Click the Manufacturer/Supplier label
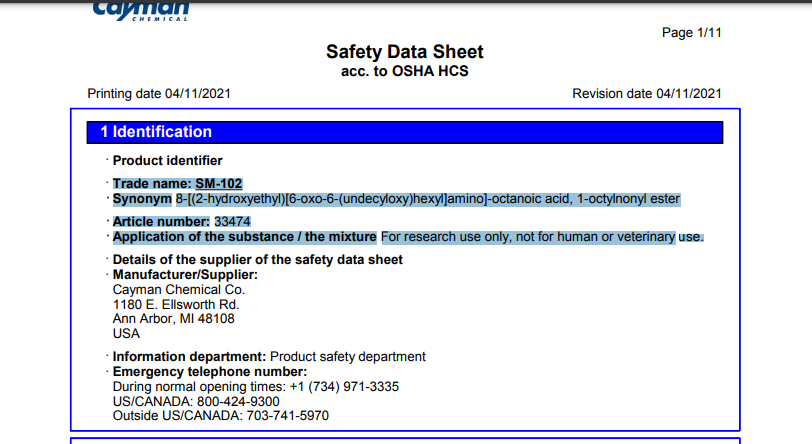 185,275
